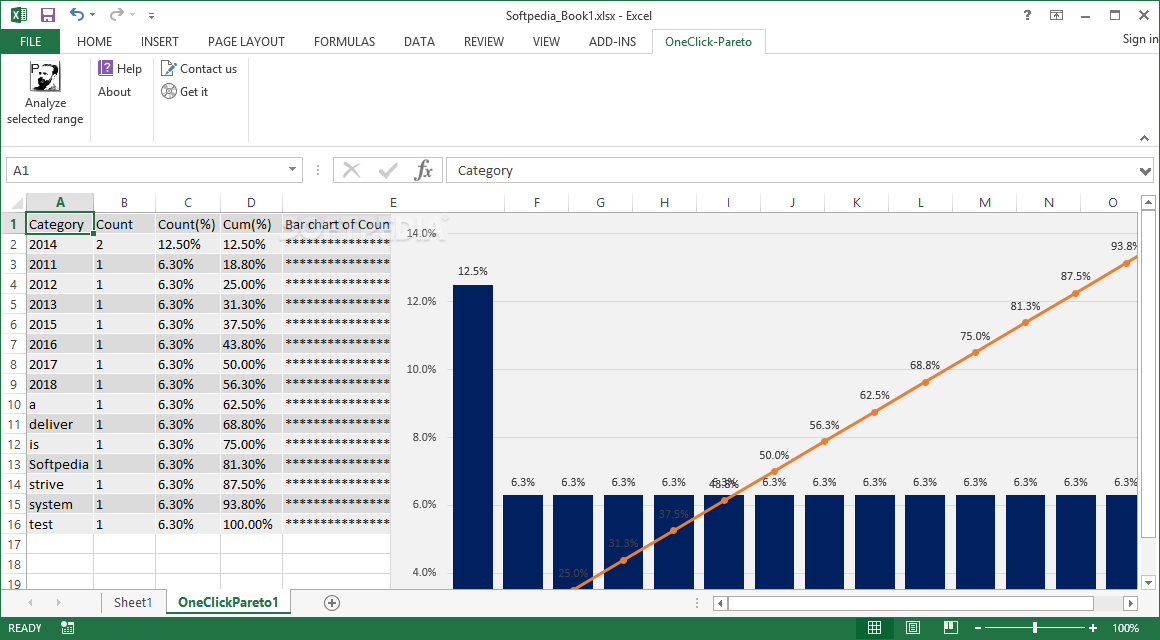Collapse the ribbon with the chevron
The width and height of the screenshot is (1160, 640).
[x=1144, y=138]
